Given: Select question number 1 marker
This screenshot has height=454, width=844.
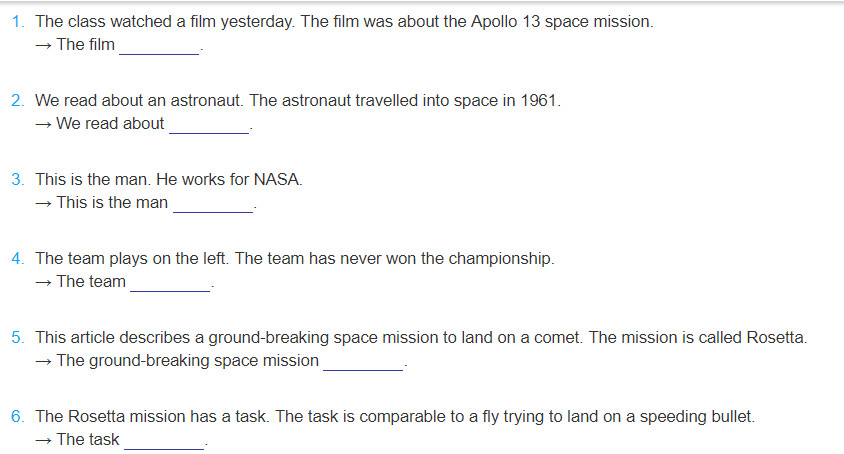Looking at the screenshot, I should (x=18, y=22).
